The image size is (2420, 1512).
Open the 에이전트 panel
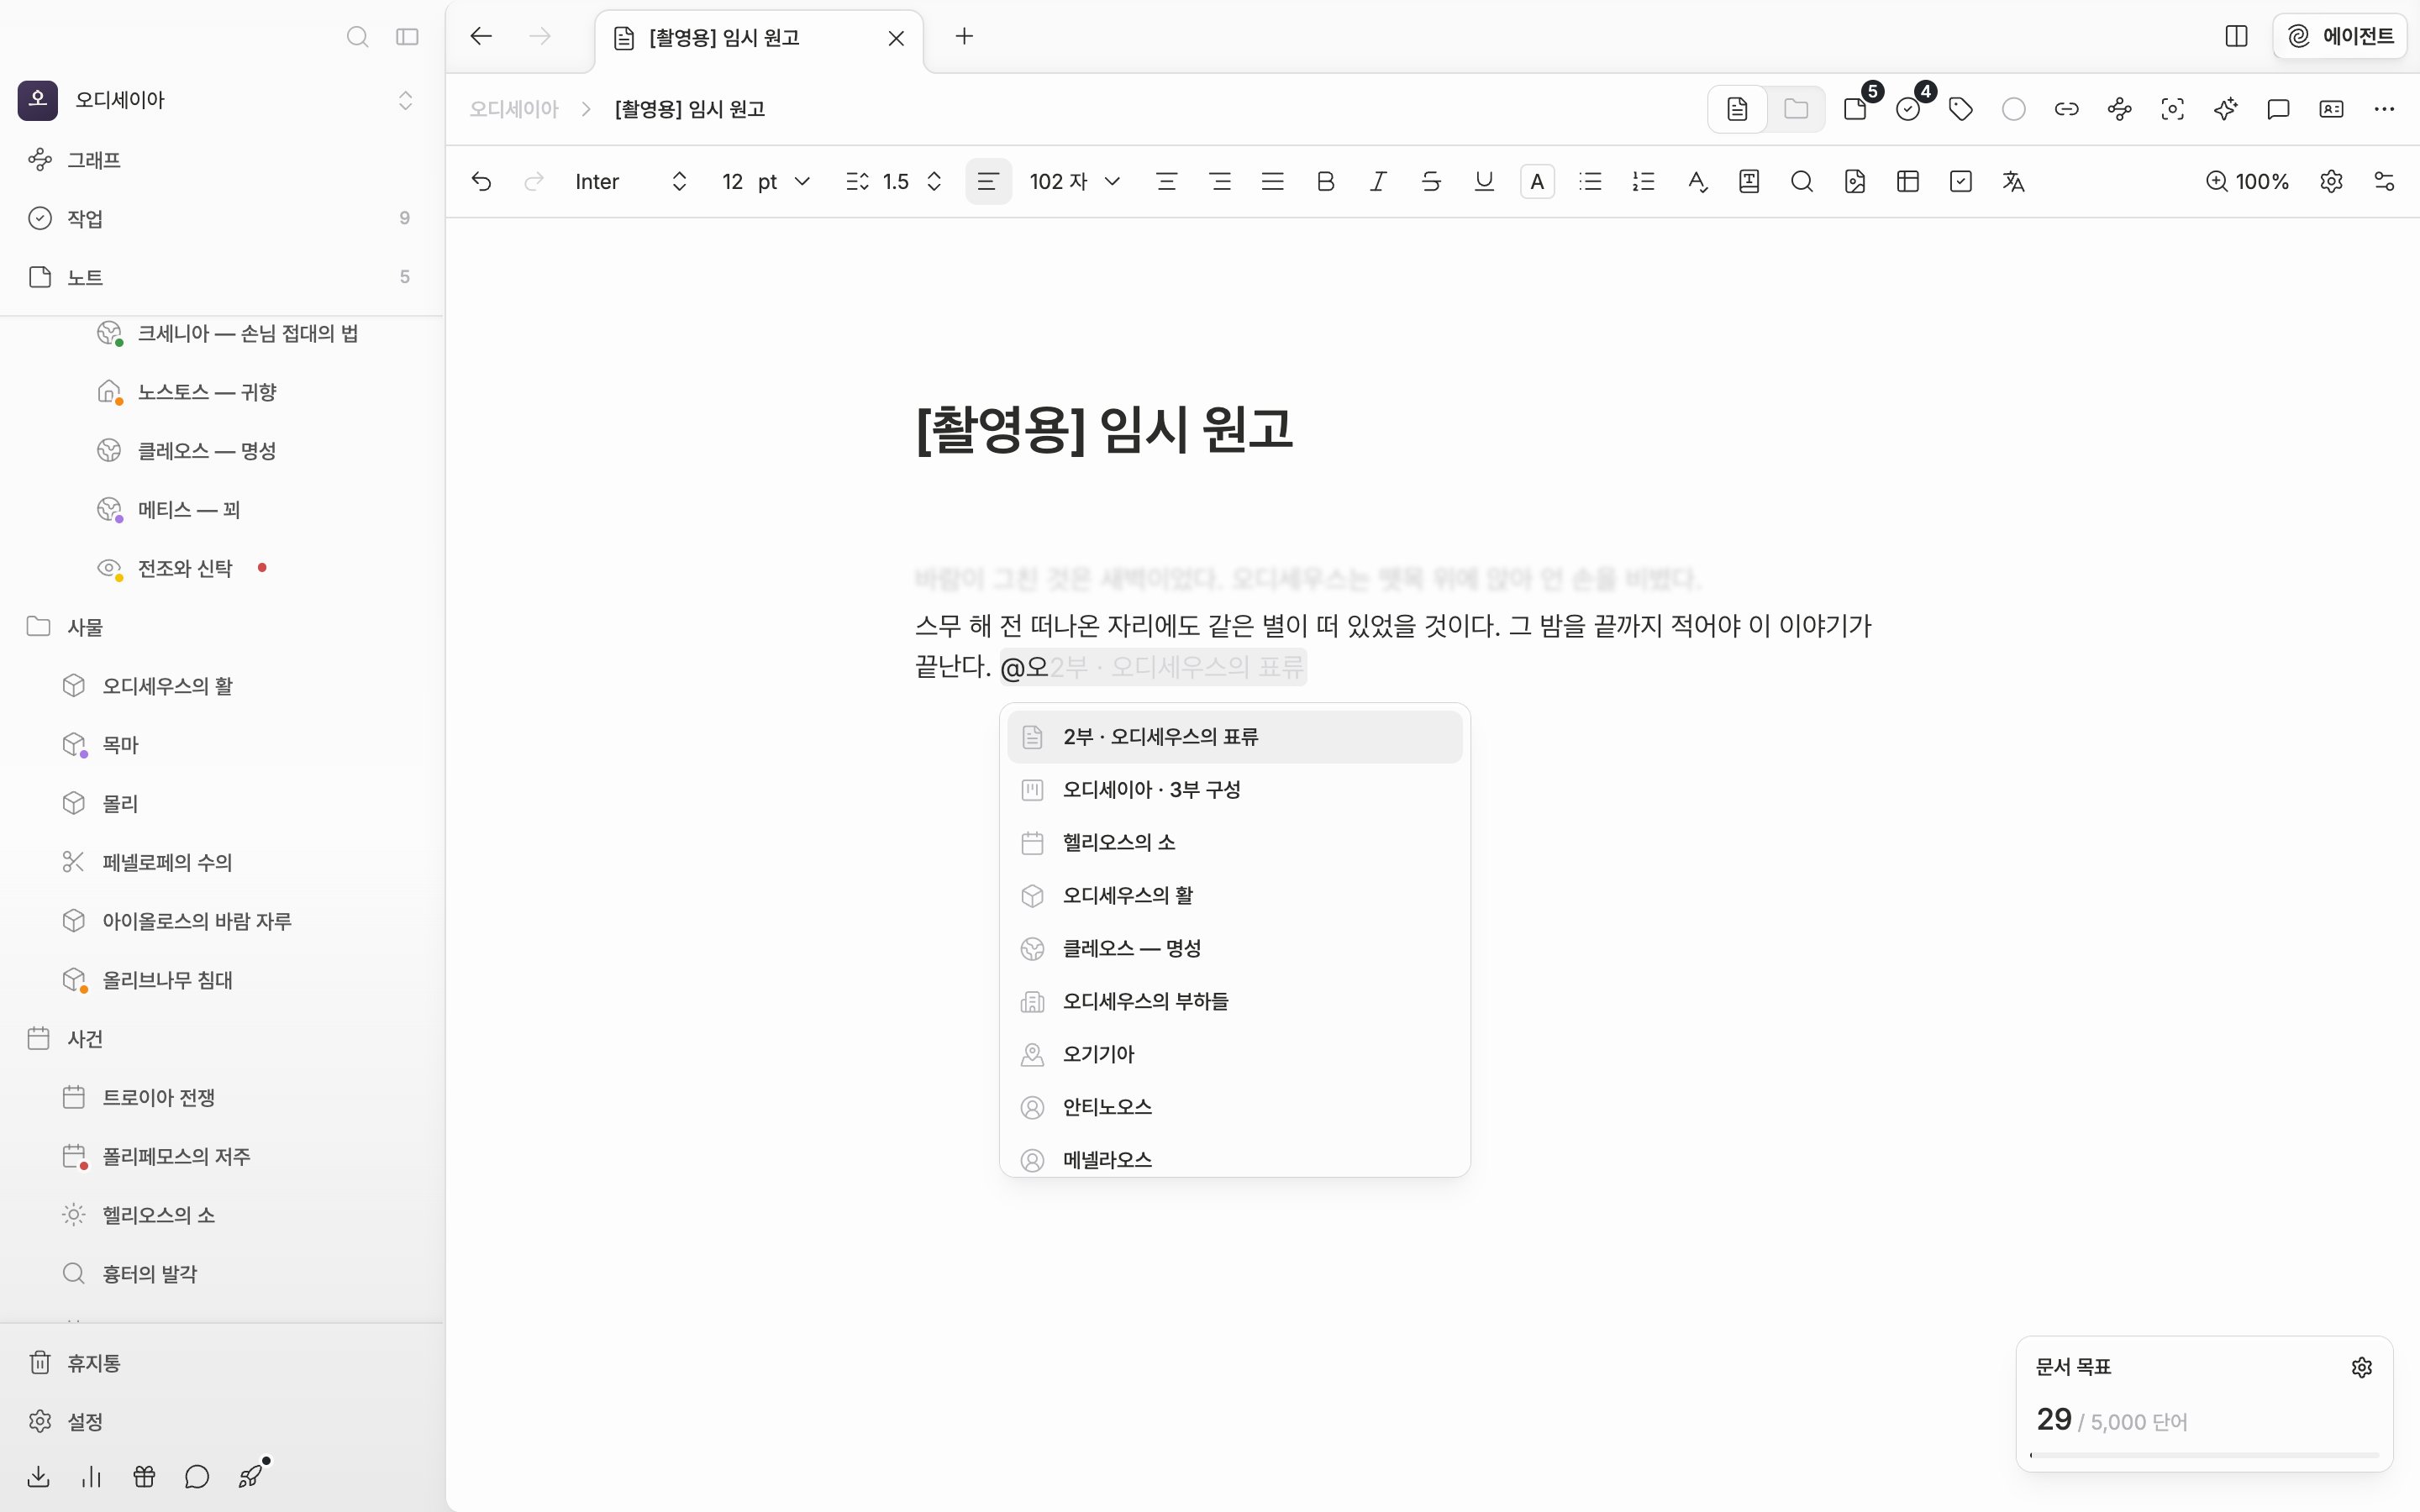click(2340, 37)
